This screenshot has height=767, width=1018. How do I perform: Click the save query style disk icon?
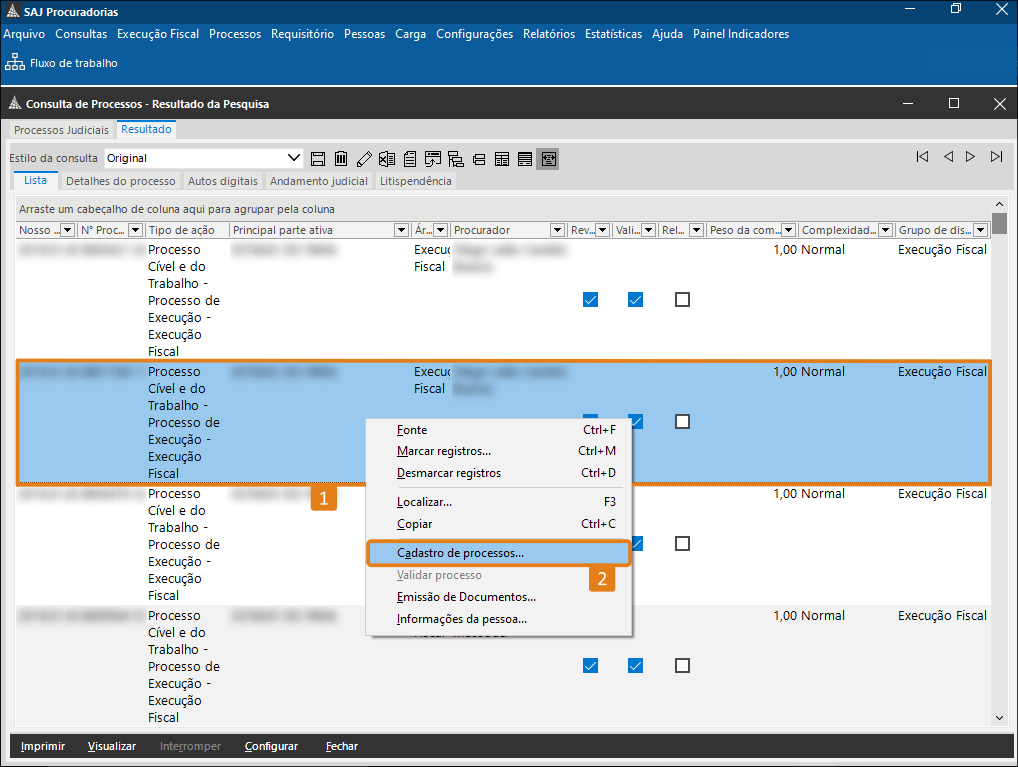coord(318,158)
